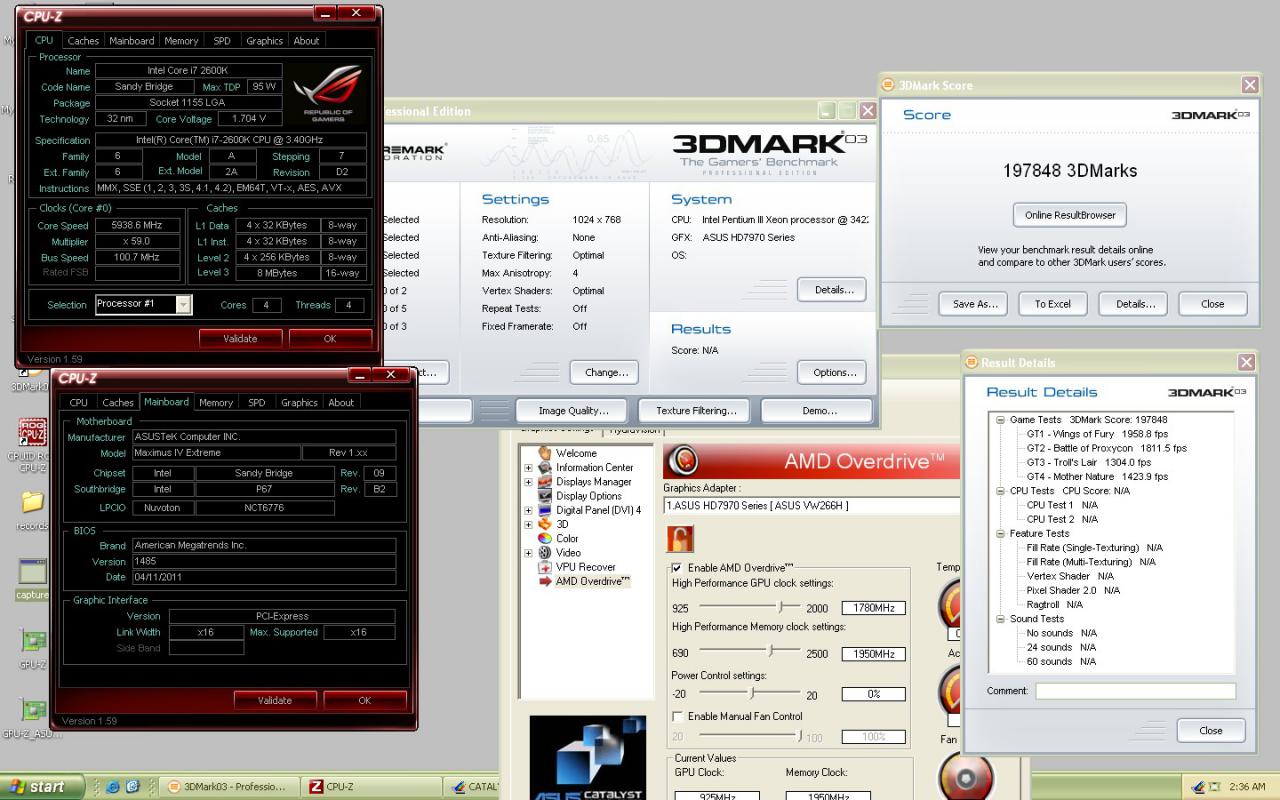
Task: Open the GPU-Z_ASUS desktop icon
Action: click(x=32, y=709)
